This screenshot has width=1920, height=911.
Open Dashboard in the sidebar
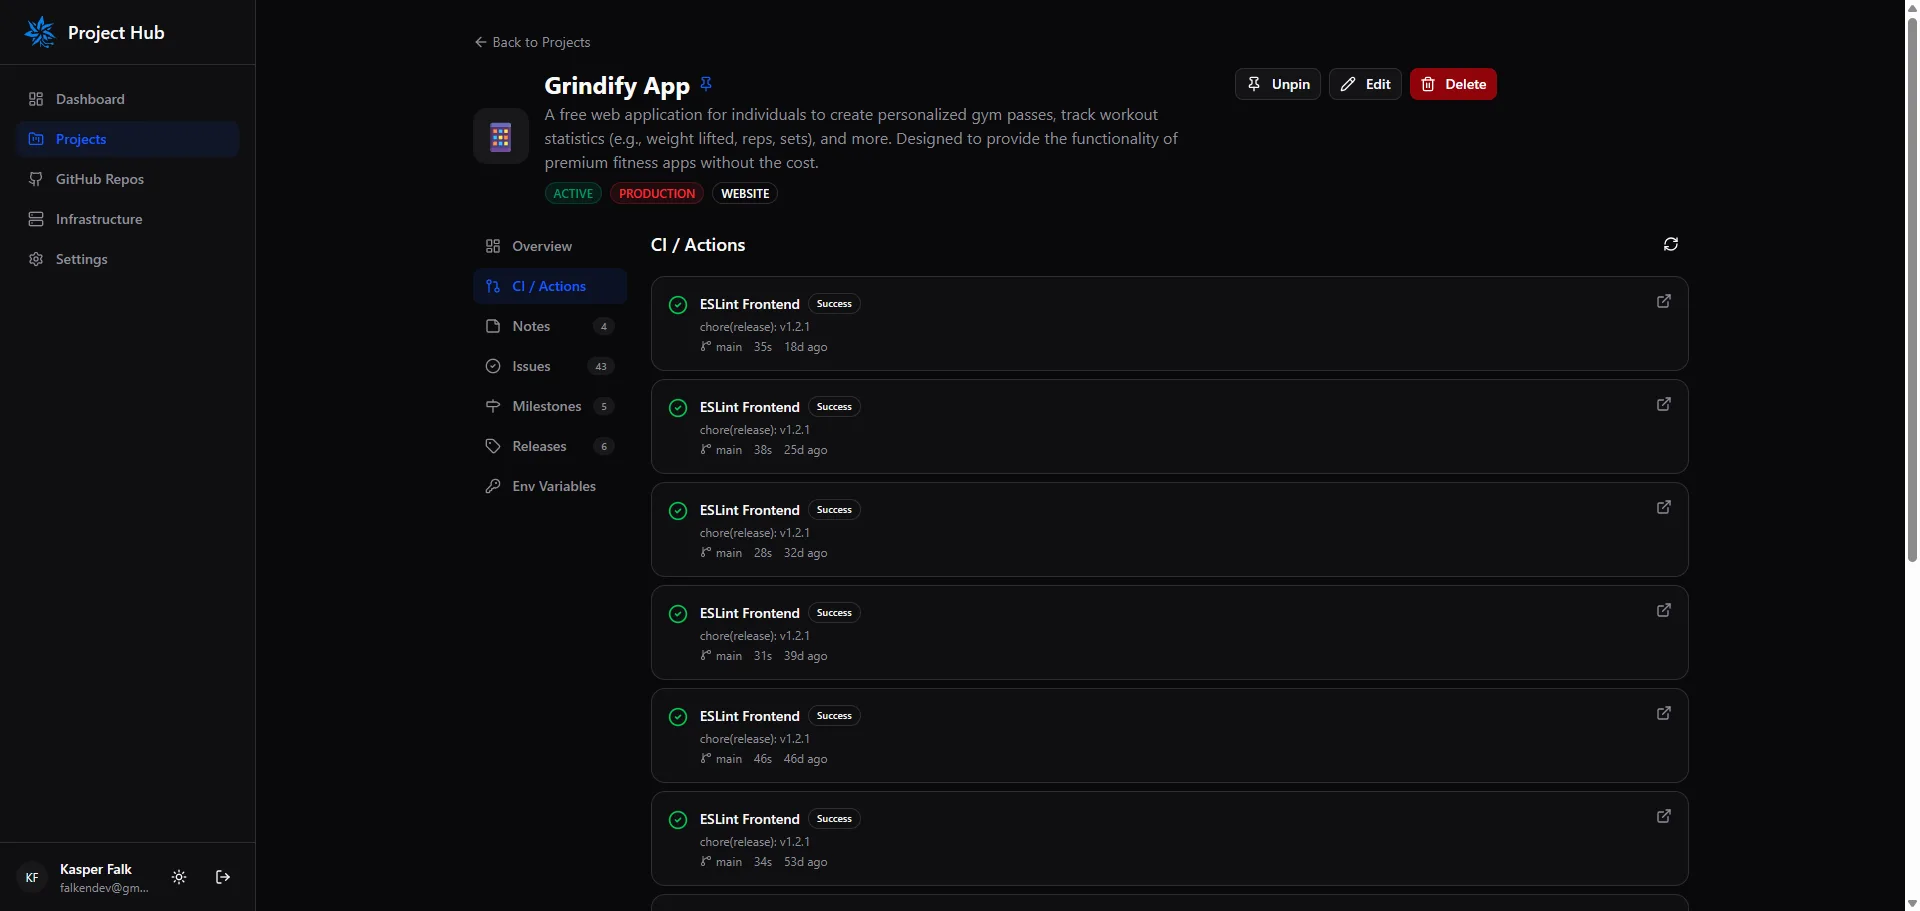pyautogui.click(x=127, y=99)
